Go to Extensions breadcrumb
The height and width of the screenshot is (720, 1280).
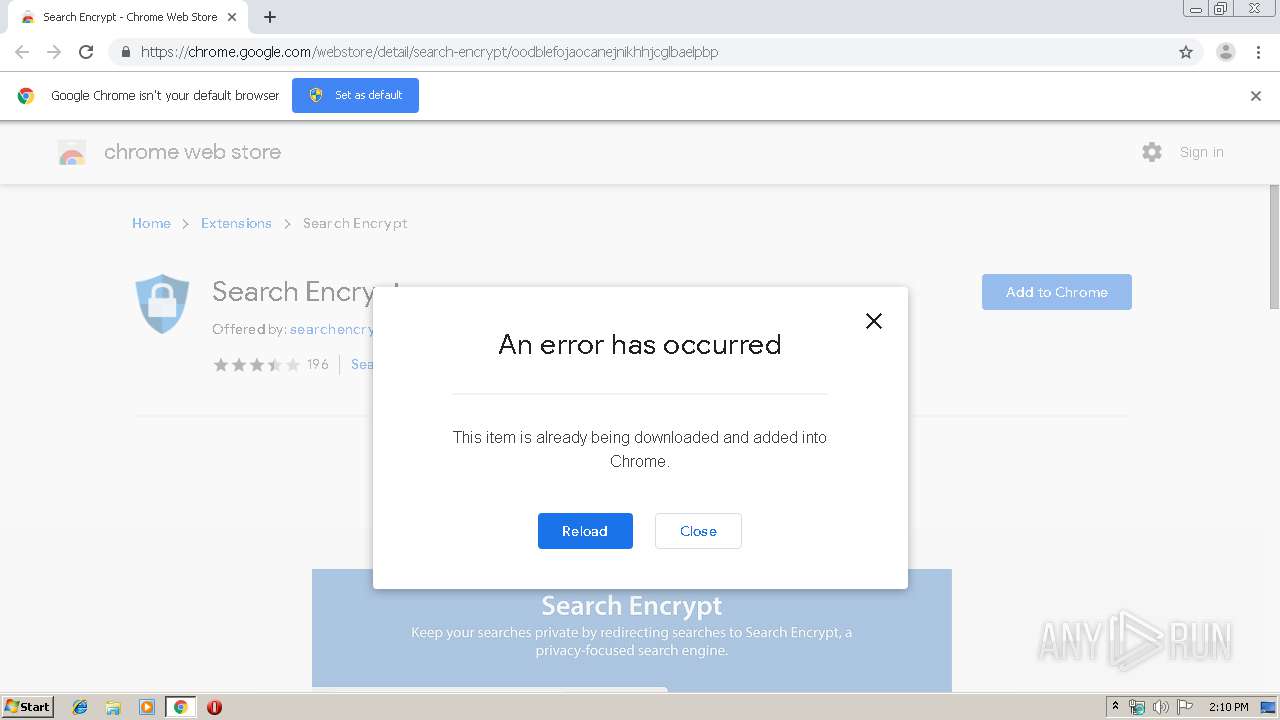236,223
